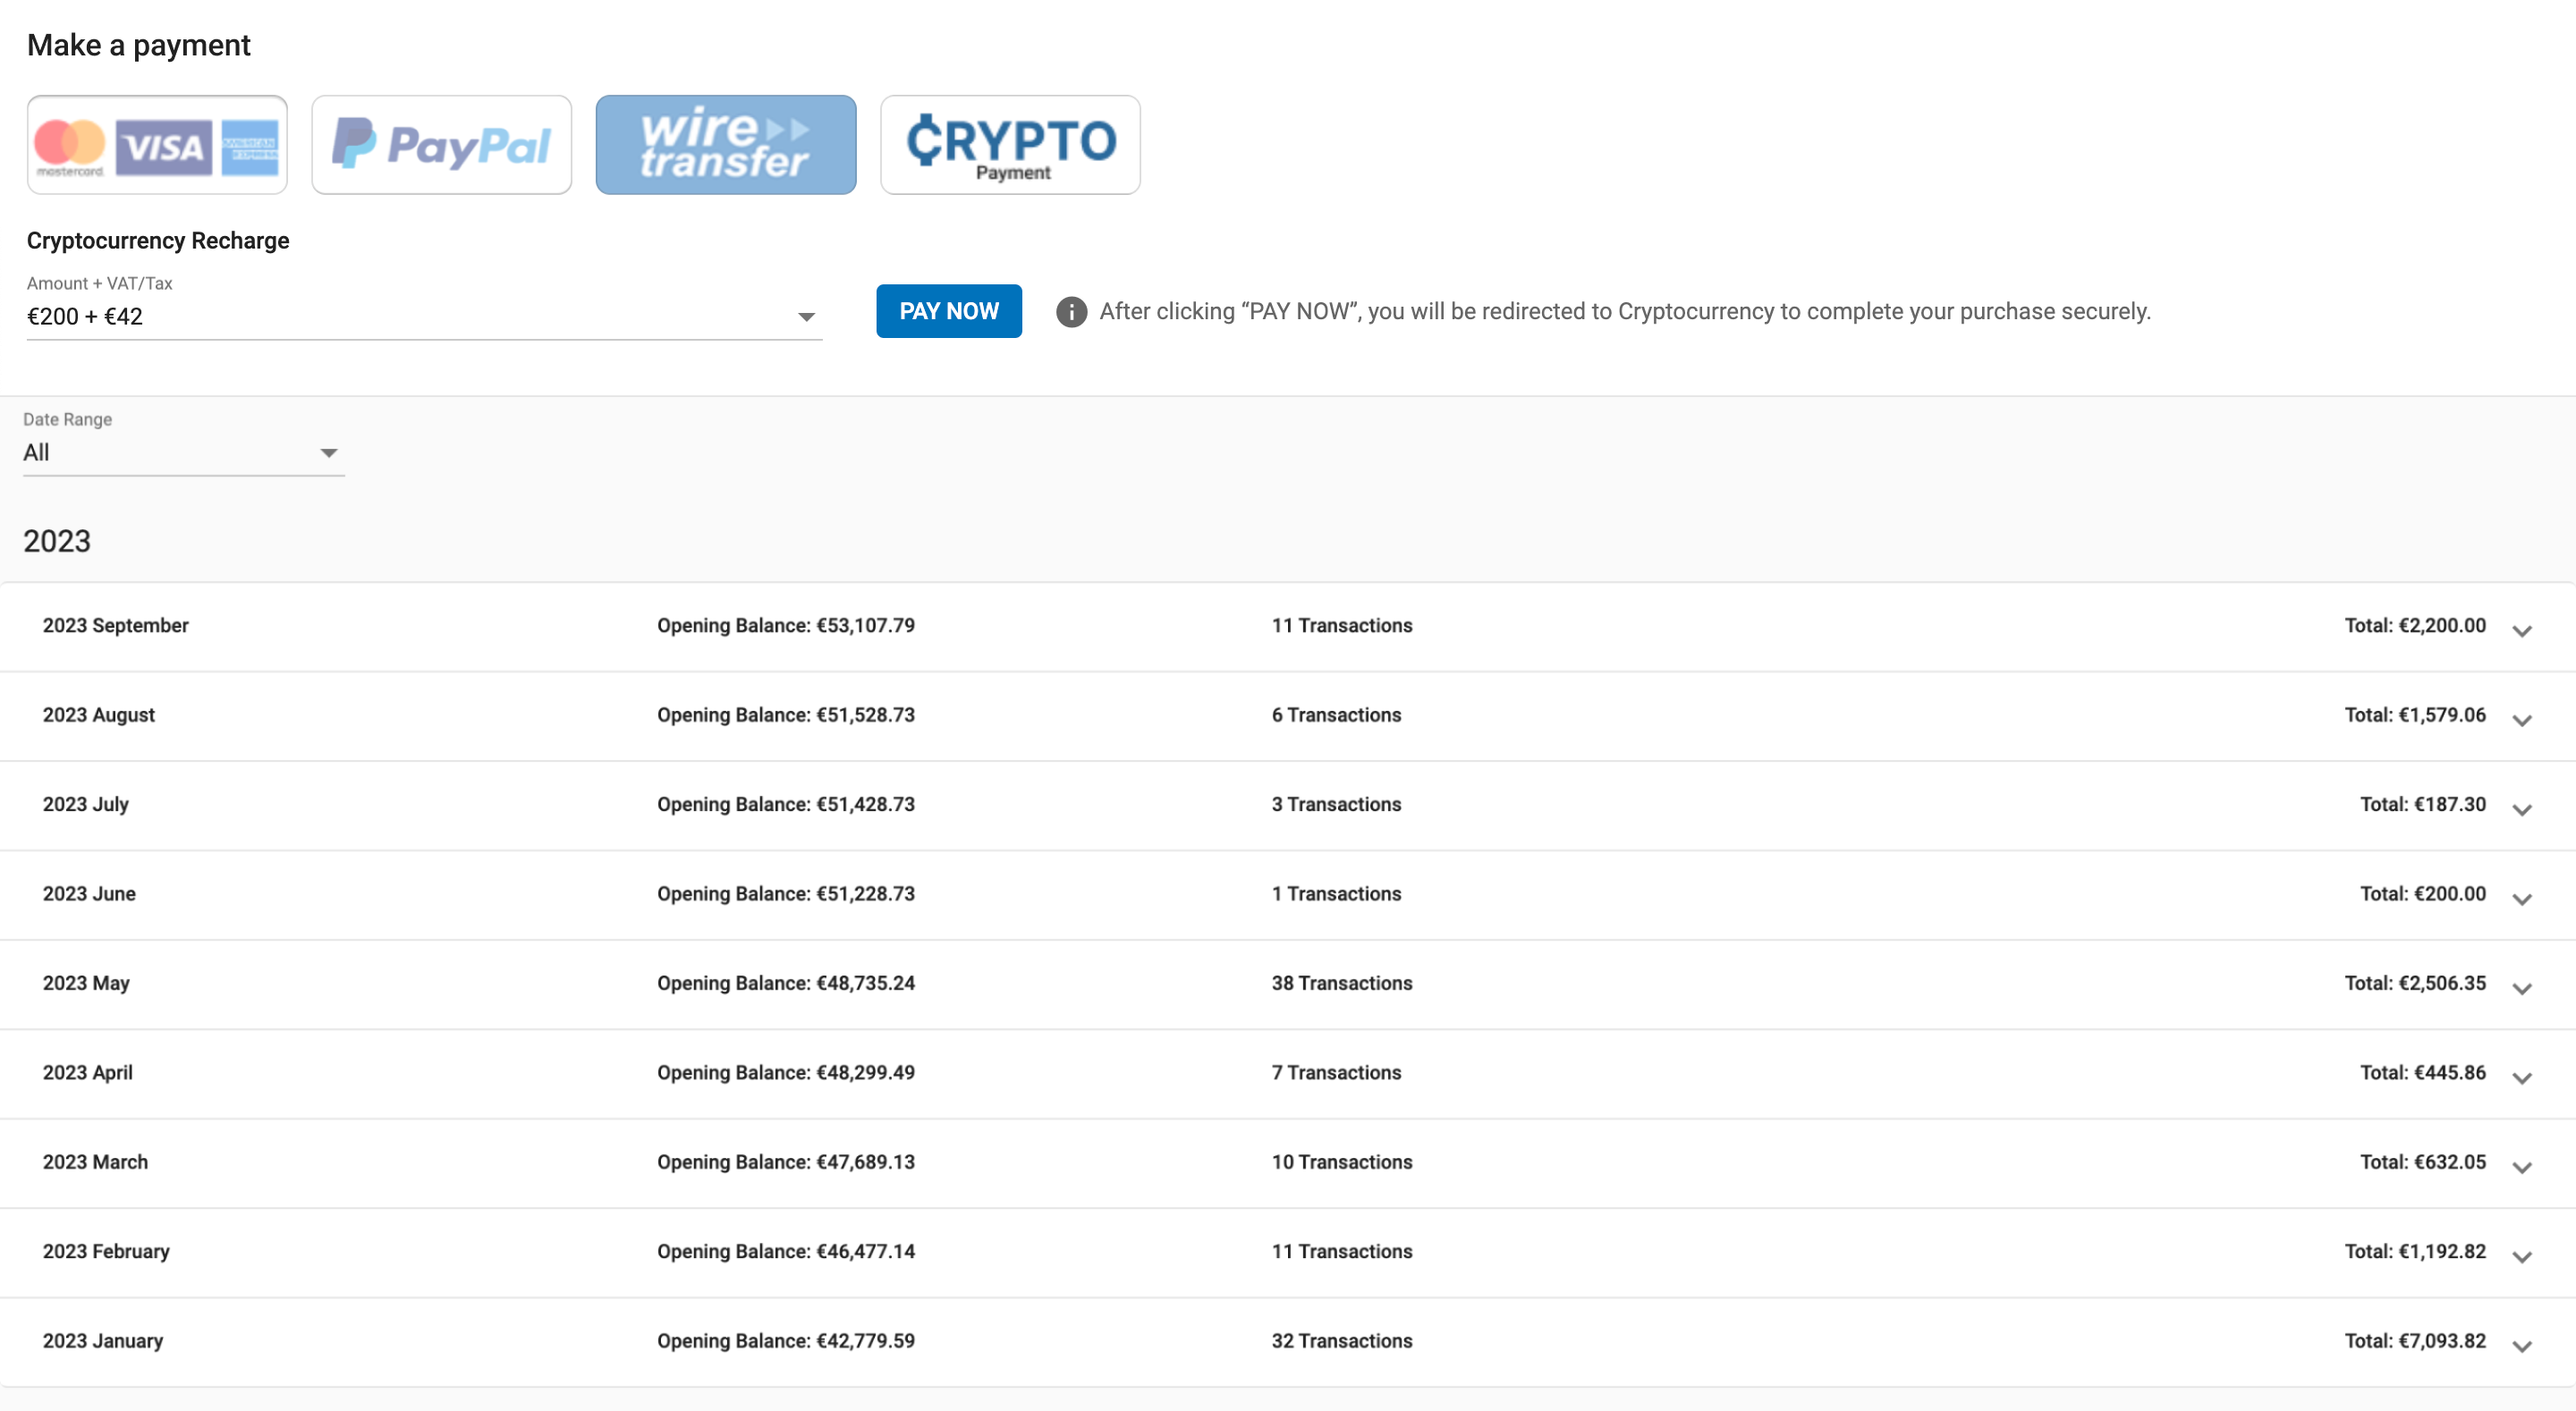2576x1411 pixels.
Task: Click the '2023 August' row label
Action: (99, 715)
